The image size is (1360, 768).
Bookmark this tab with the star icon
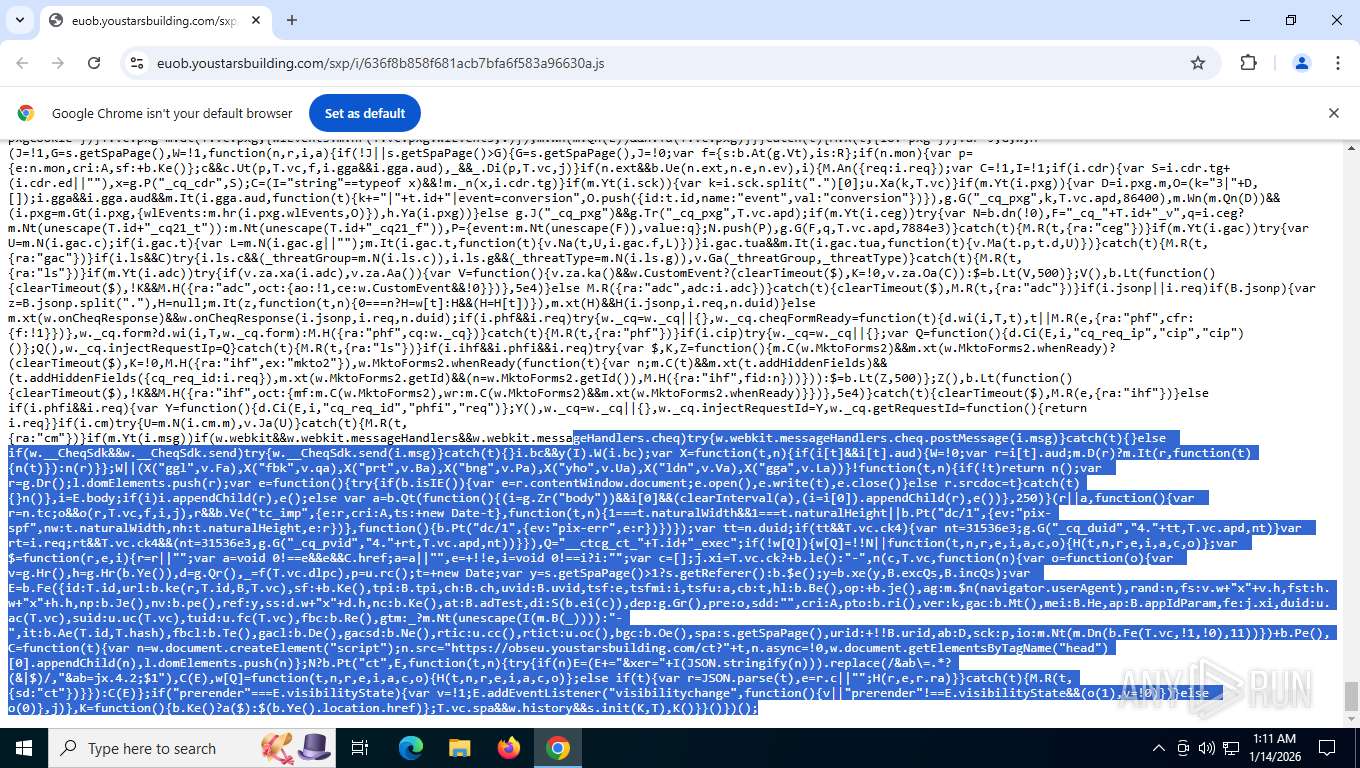pyautogui.click(x=1198, y=63)
